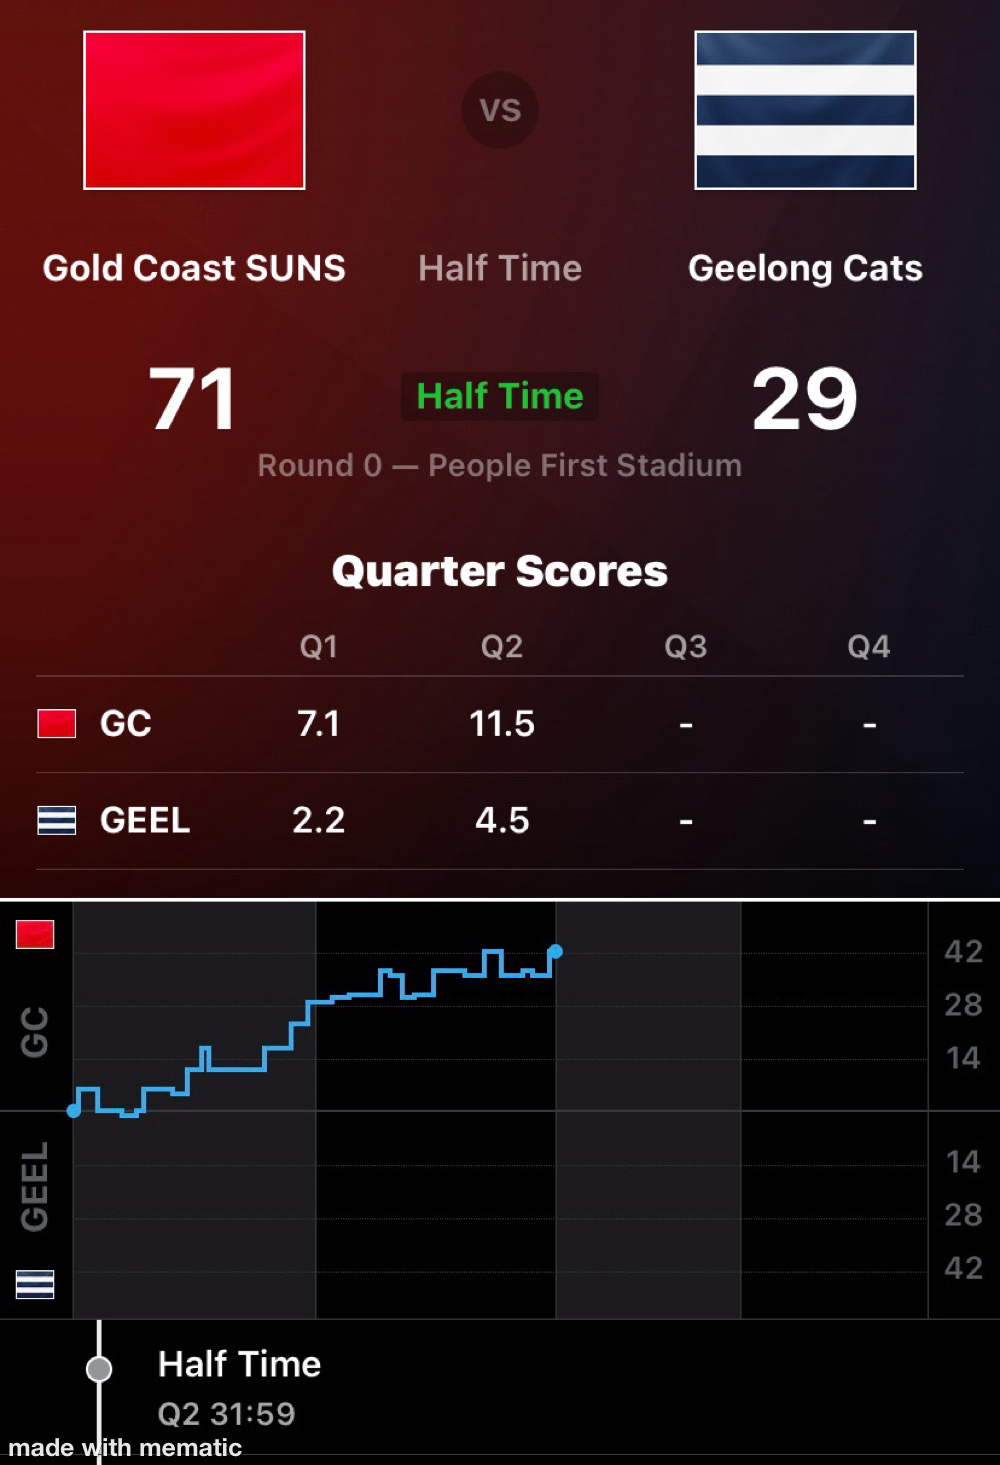Click the Gold Coast SUNS red flag
1000x1465 pixels.
pyautogui.click(x=194, y=110)
